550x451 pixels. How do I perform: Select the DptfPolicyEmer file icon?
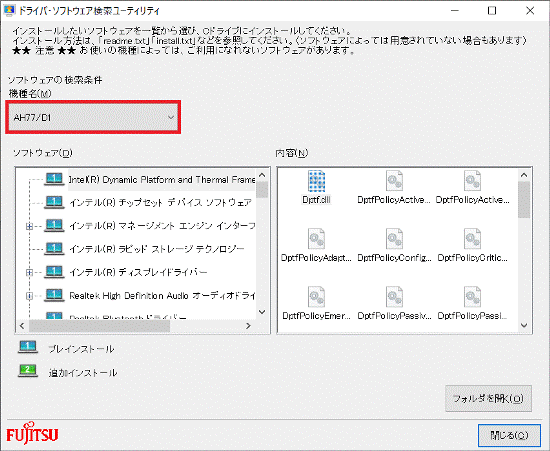pyautogui.click(x=316, y=297)
